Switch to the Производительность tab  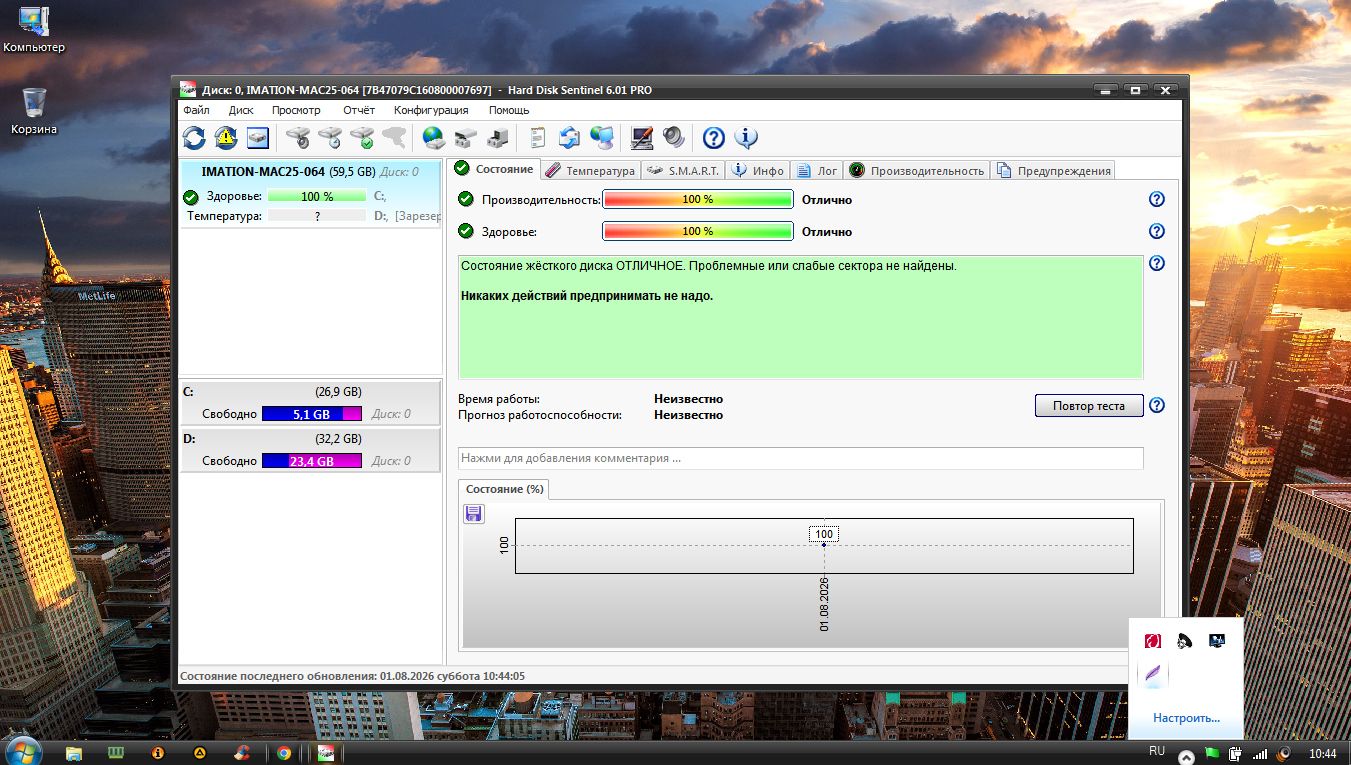(x=916, y=170)
